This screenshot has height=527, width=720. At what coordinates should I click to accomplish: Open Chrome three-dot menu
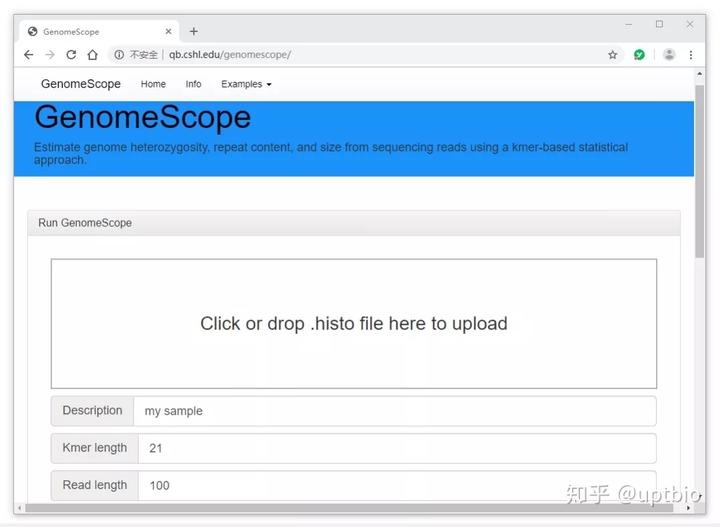691,55
